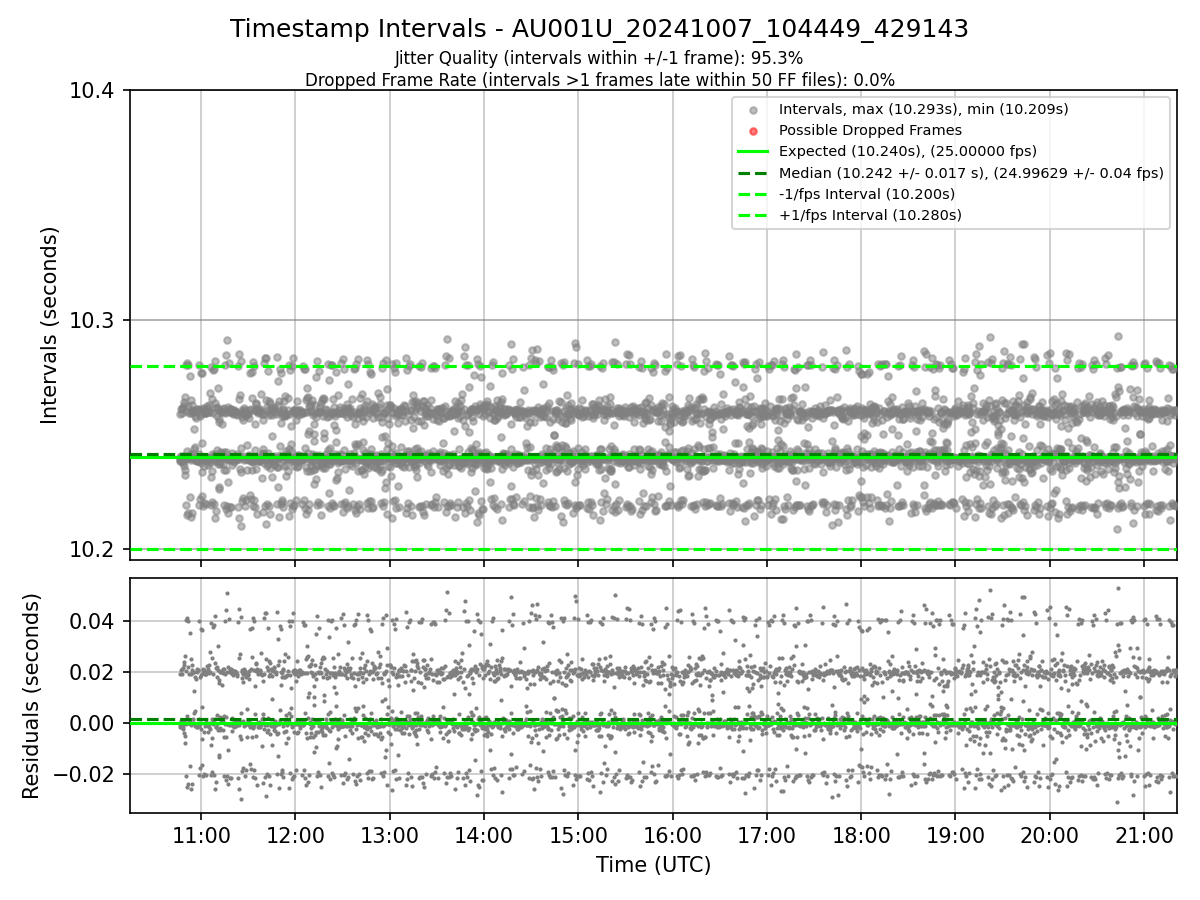The image size is (1200, 900).
Task: Select the Expected (10.240s) legend entry
Action: pos(907,151)
